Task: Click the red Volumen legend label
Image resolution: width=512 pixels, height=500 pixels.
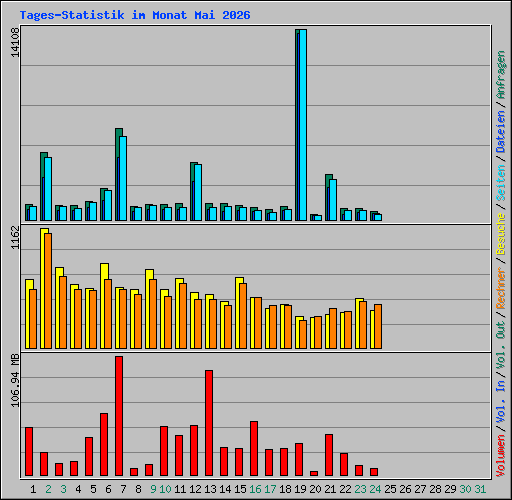Action: point(501,456)
